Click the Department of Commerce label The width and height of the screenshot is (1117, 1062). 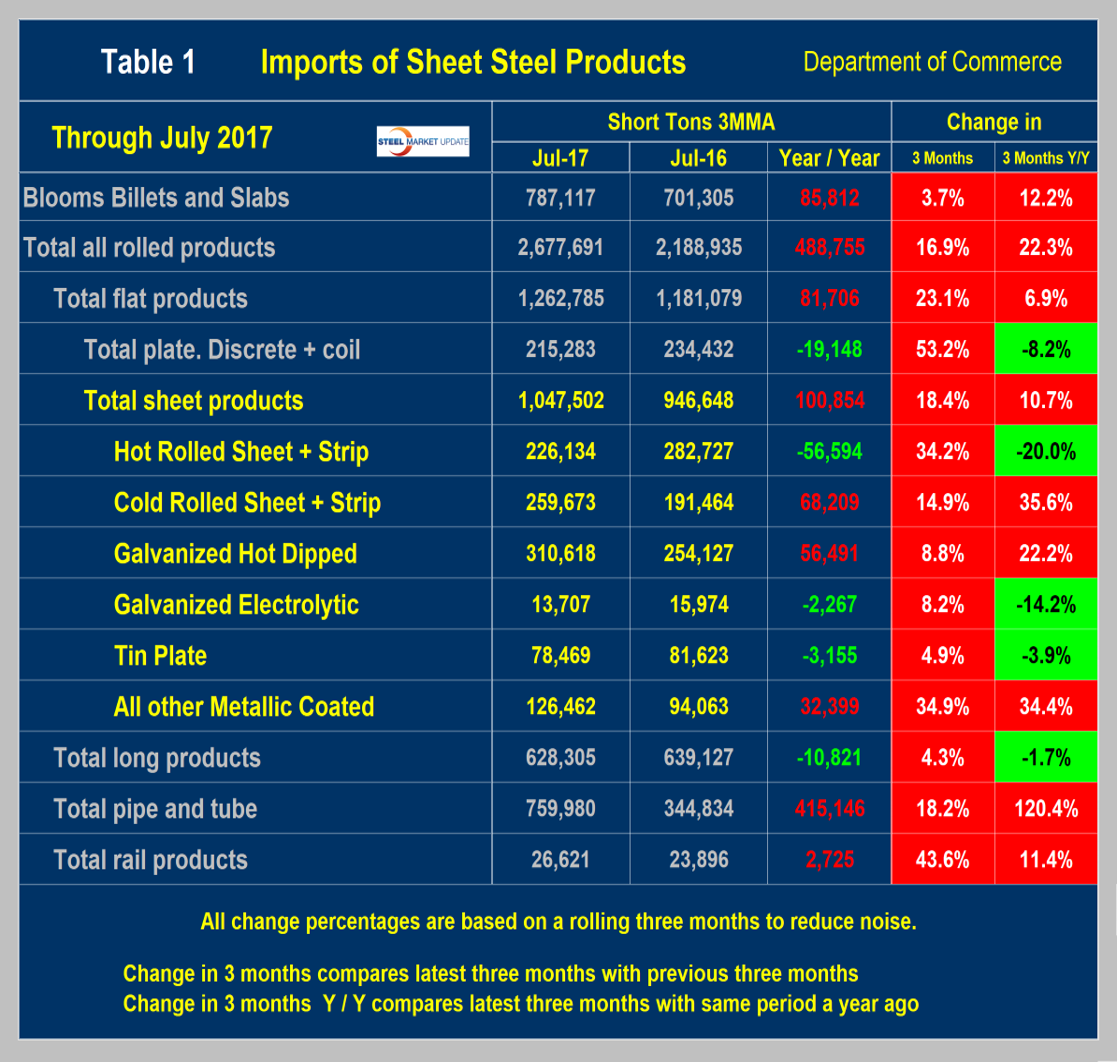932,62
